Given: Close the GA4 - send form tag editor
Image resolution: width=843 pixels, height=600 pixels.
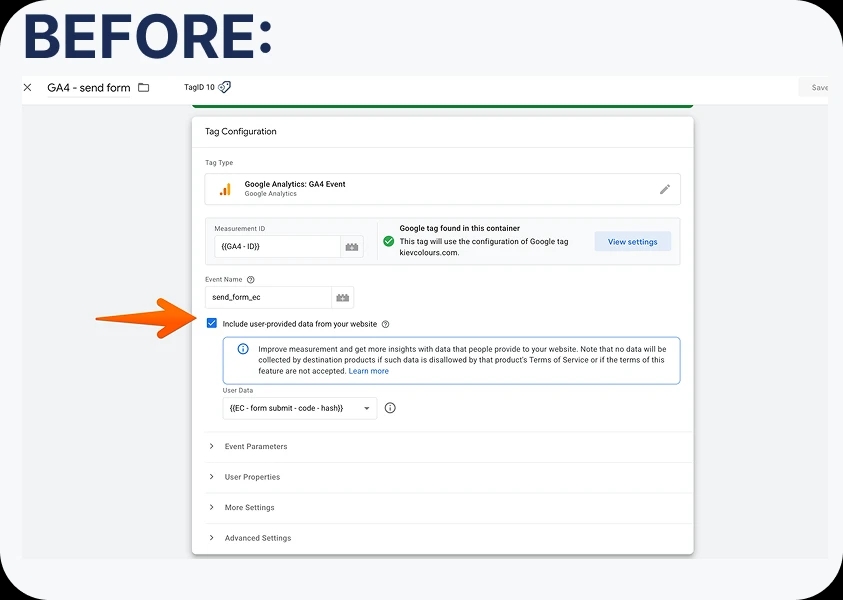Looking at the screenshot, I should tap(28, 87).
